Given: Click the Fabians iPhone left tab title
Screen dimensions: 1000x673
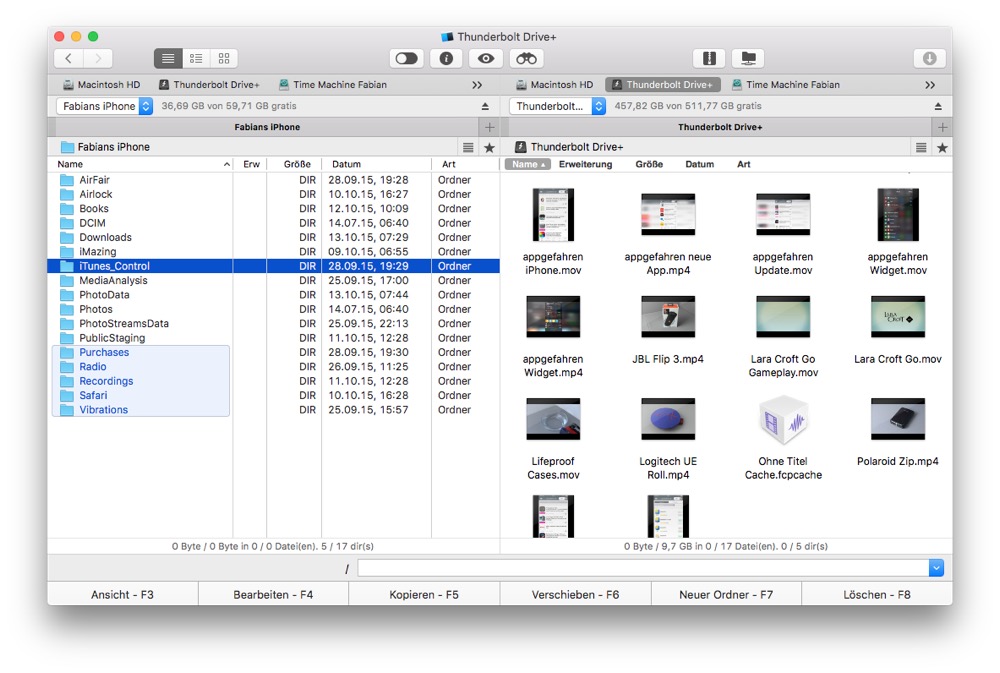Looking at the screenshot, I should pos(267,127).
